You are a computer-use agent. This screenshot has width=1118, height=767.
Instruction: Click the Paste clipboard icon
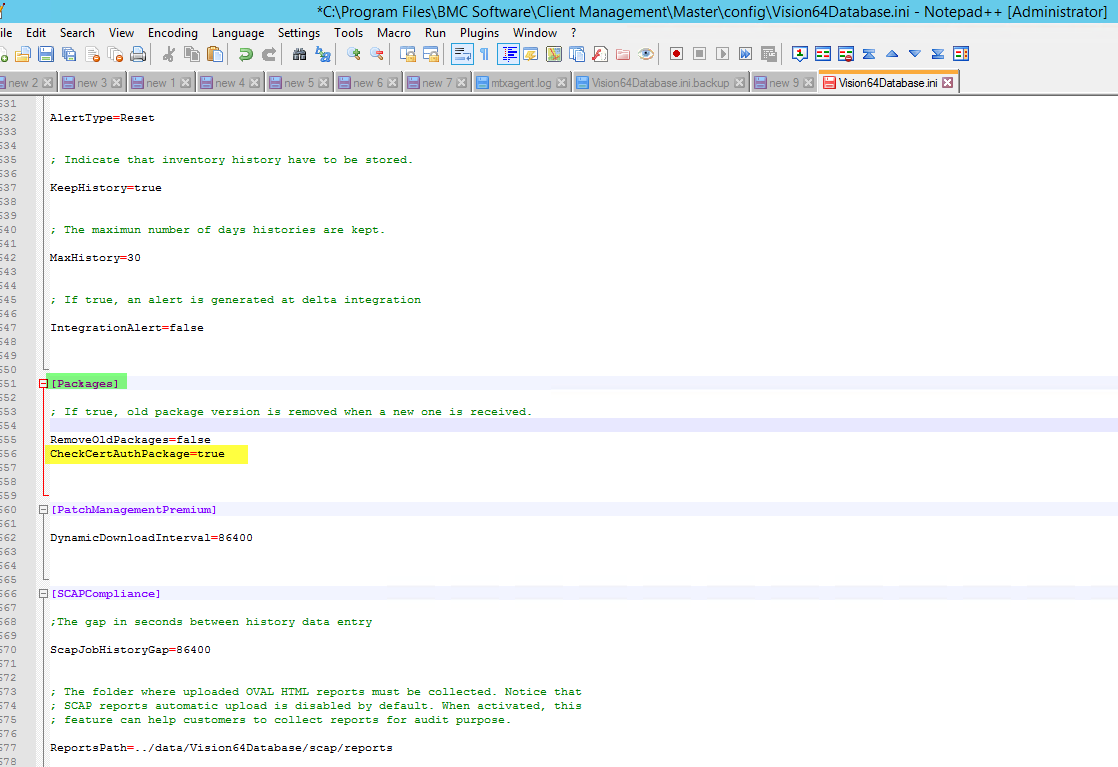pos(215,54)
